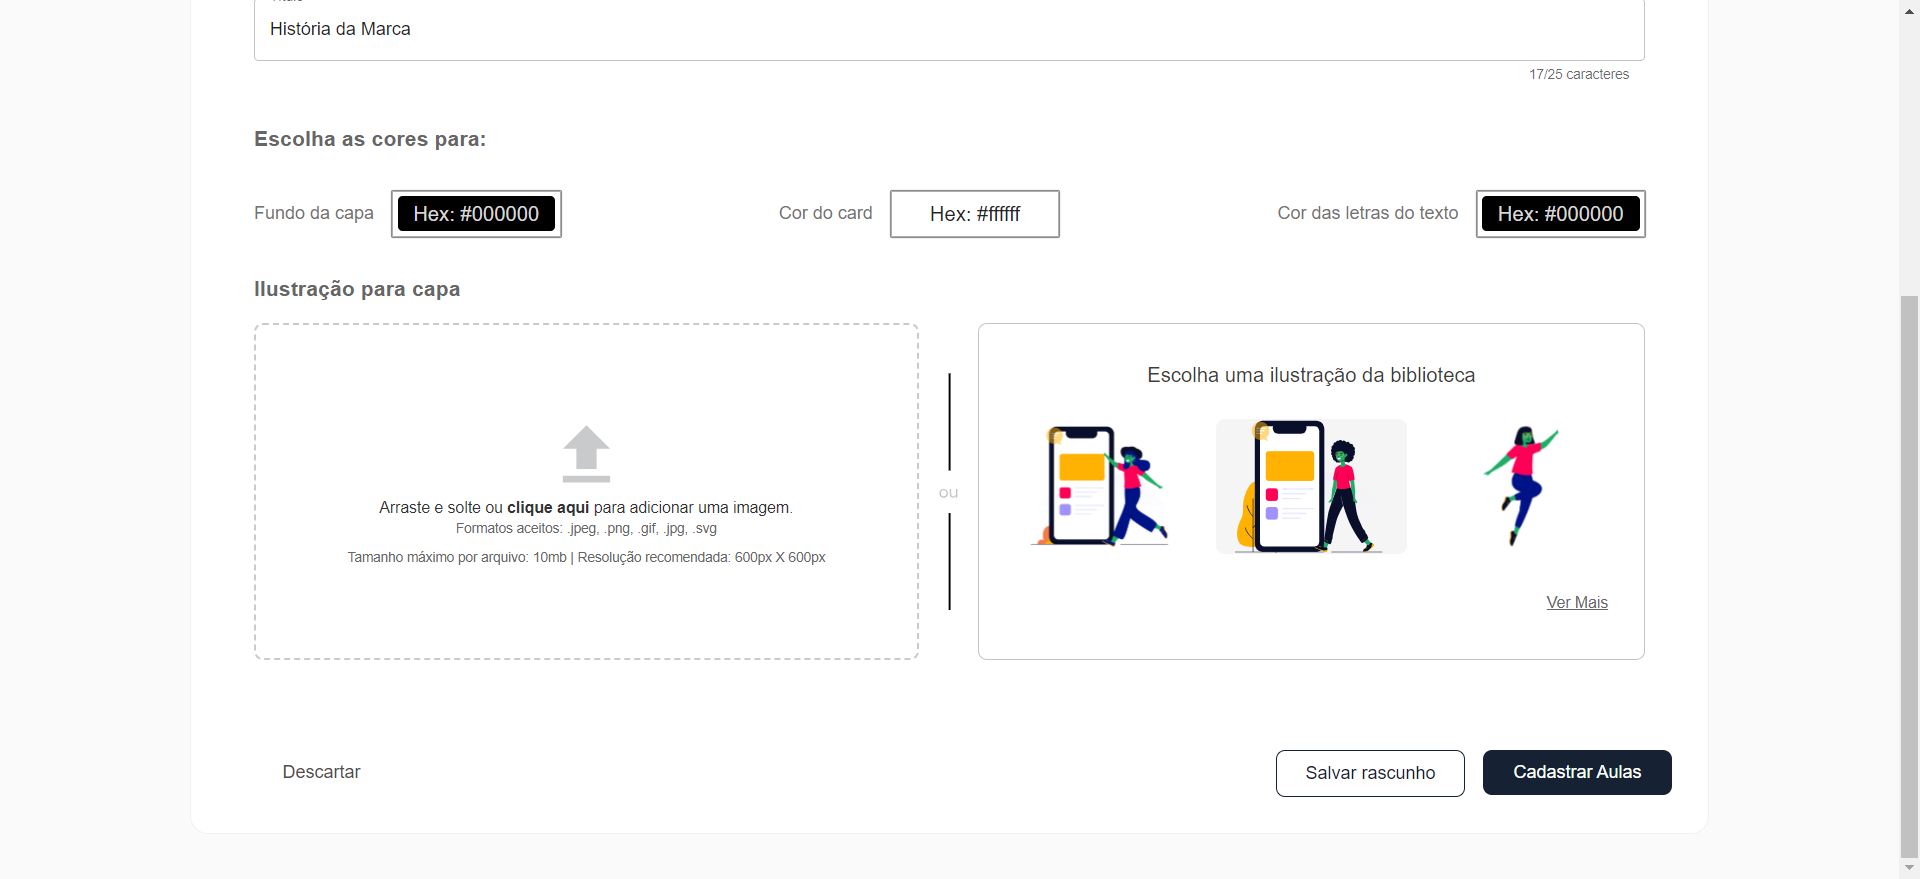Click the 'Cor do card' label
The width and height of the screenshot is (1920, 879).
tap(826, 213)
